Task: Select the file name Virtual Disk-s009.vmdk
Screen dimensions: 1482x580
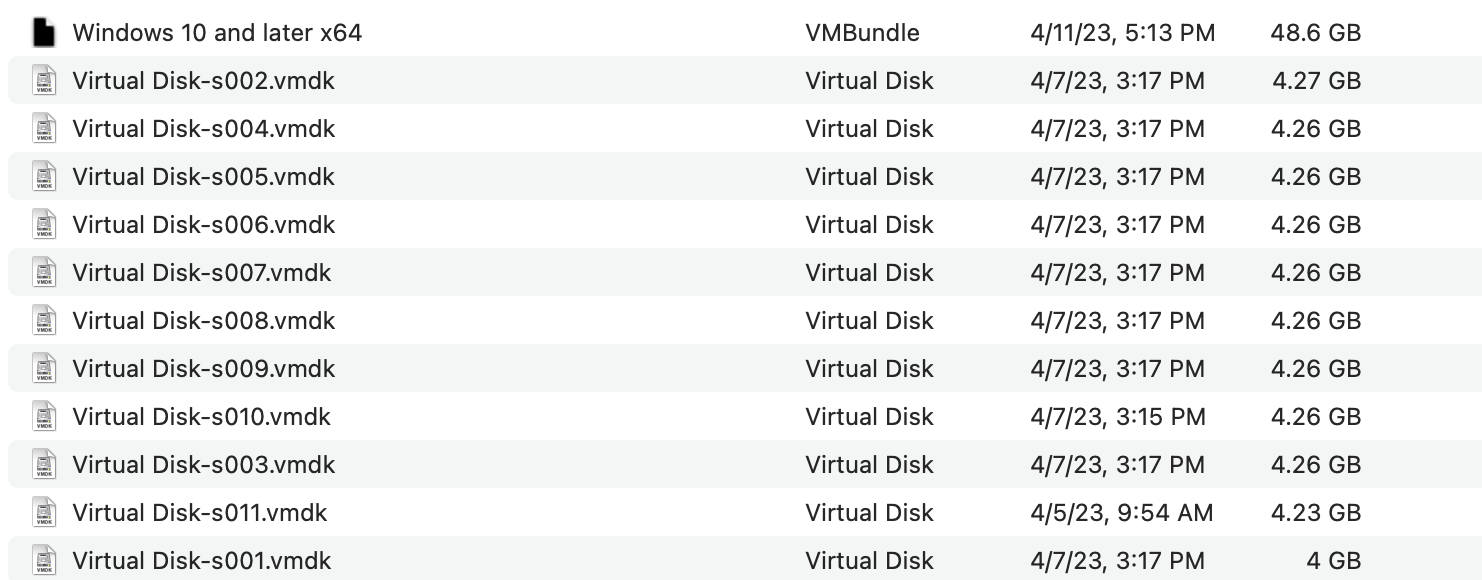Action: pos(204,369)
